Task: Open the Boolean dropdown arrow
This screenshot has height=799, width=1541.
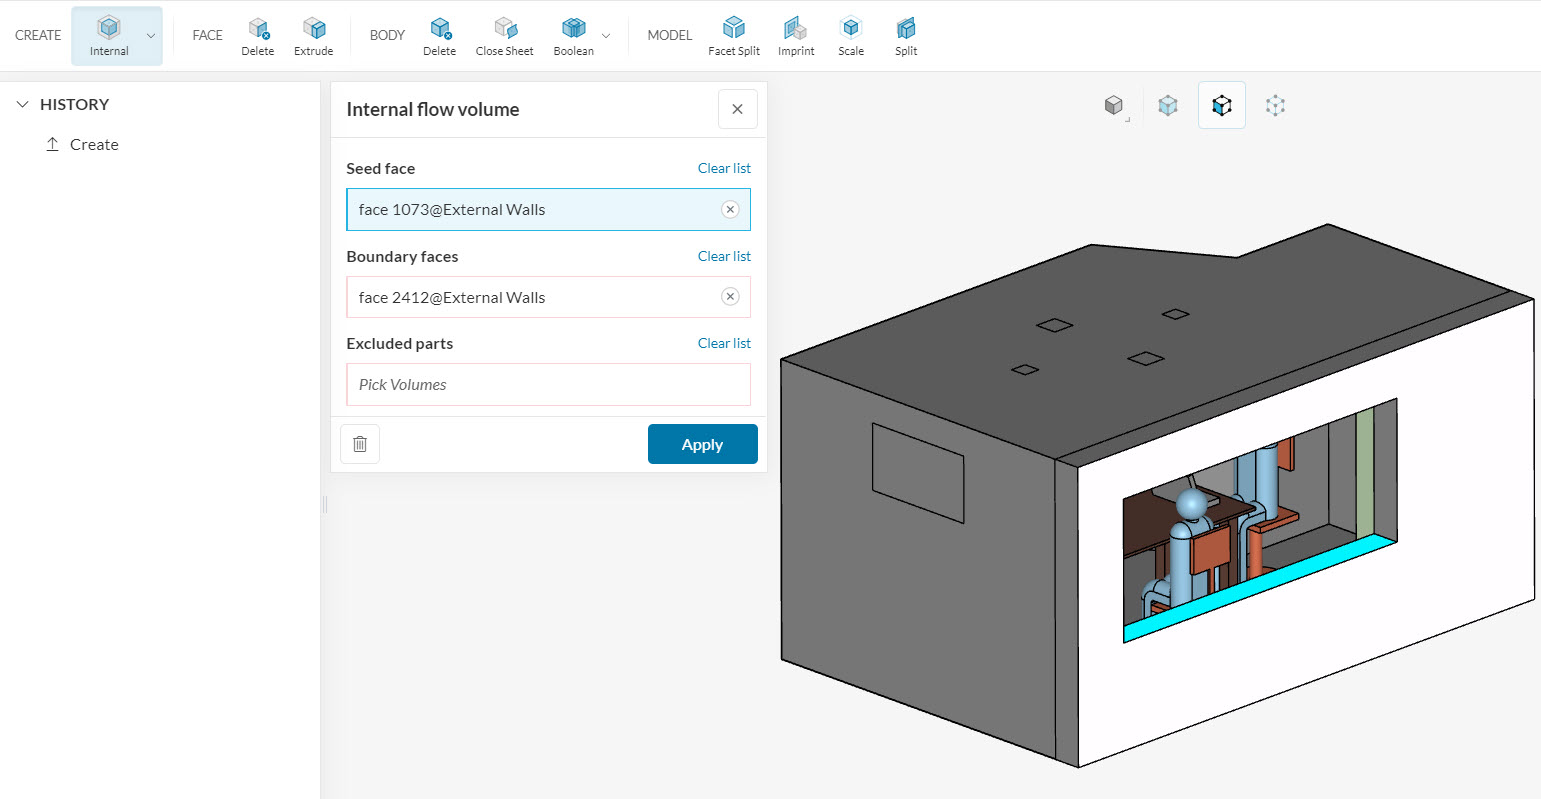Action: (x=606, y=36)
